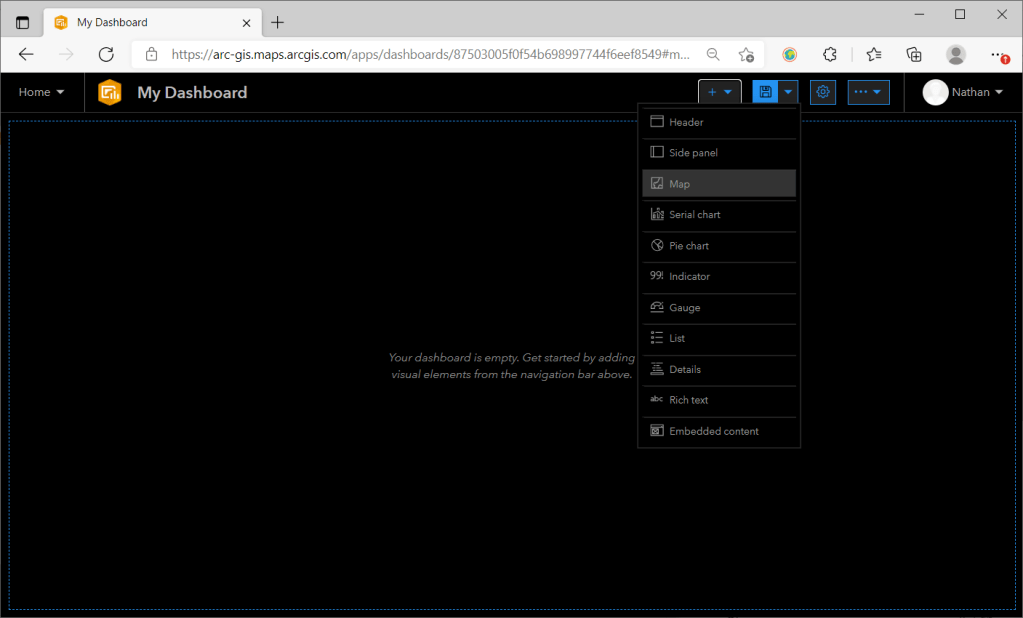Open the browser favorites star list
This screenshot has height=618, width=1023.
pos(873,54)
